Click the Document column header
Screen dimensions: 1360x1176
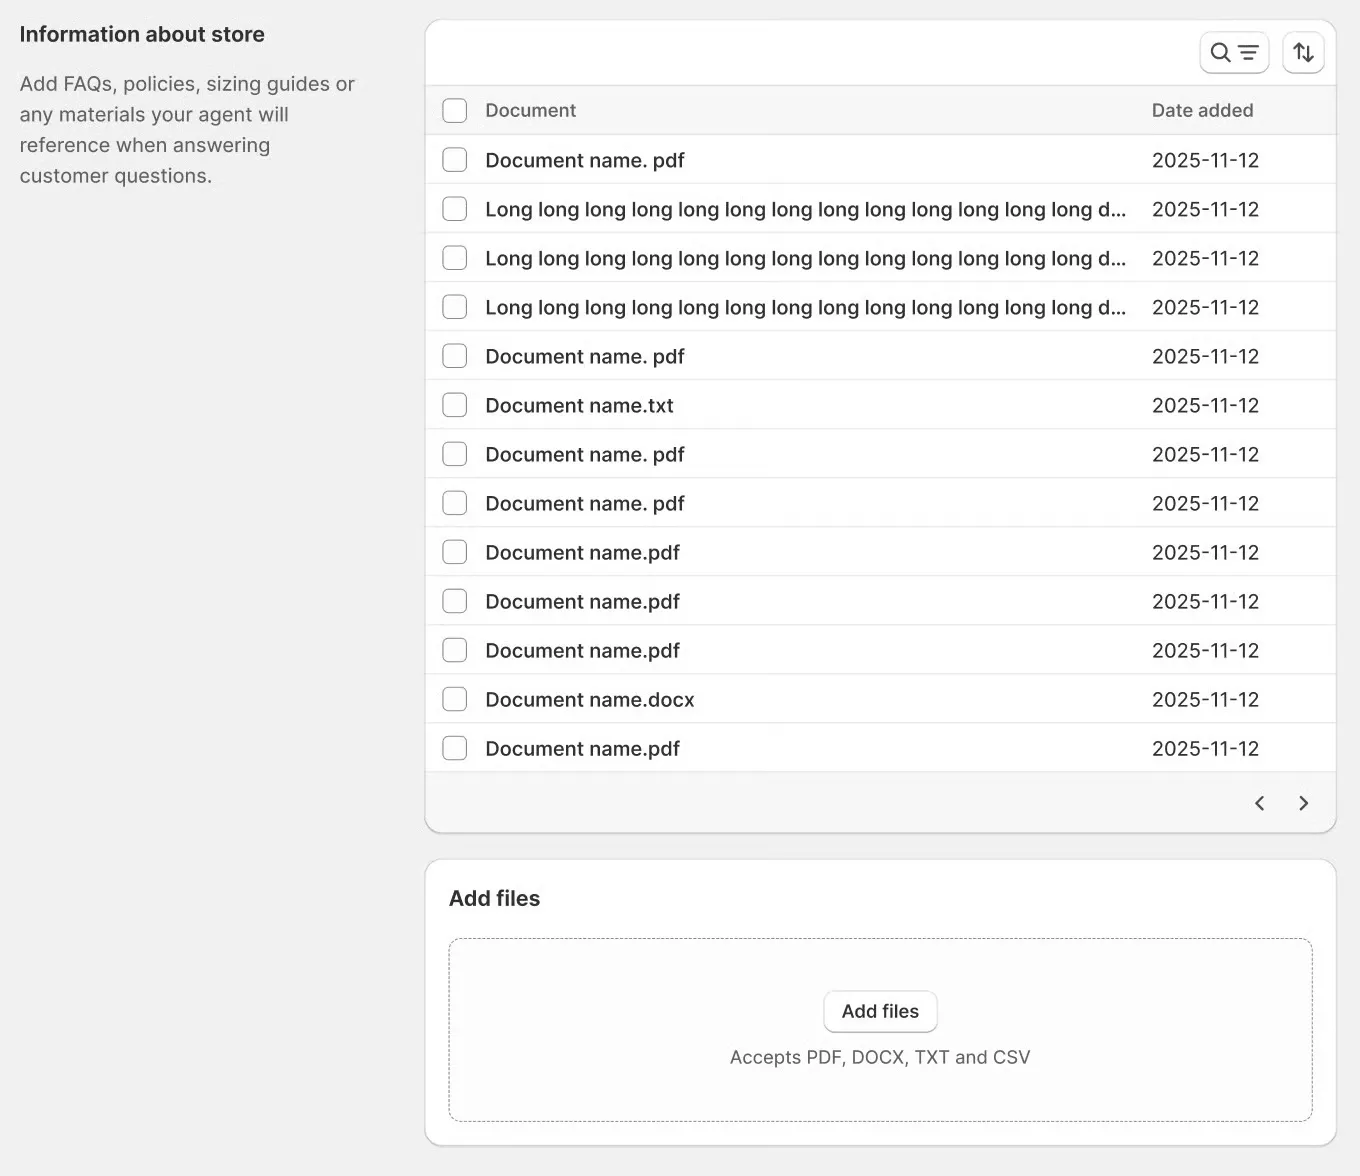pyautogui.click(x=530, y=110)
